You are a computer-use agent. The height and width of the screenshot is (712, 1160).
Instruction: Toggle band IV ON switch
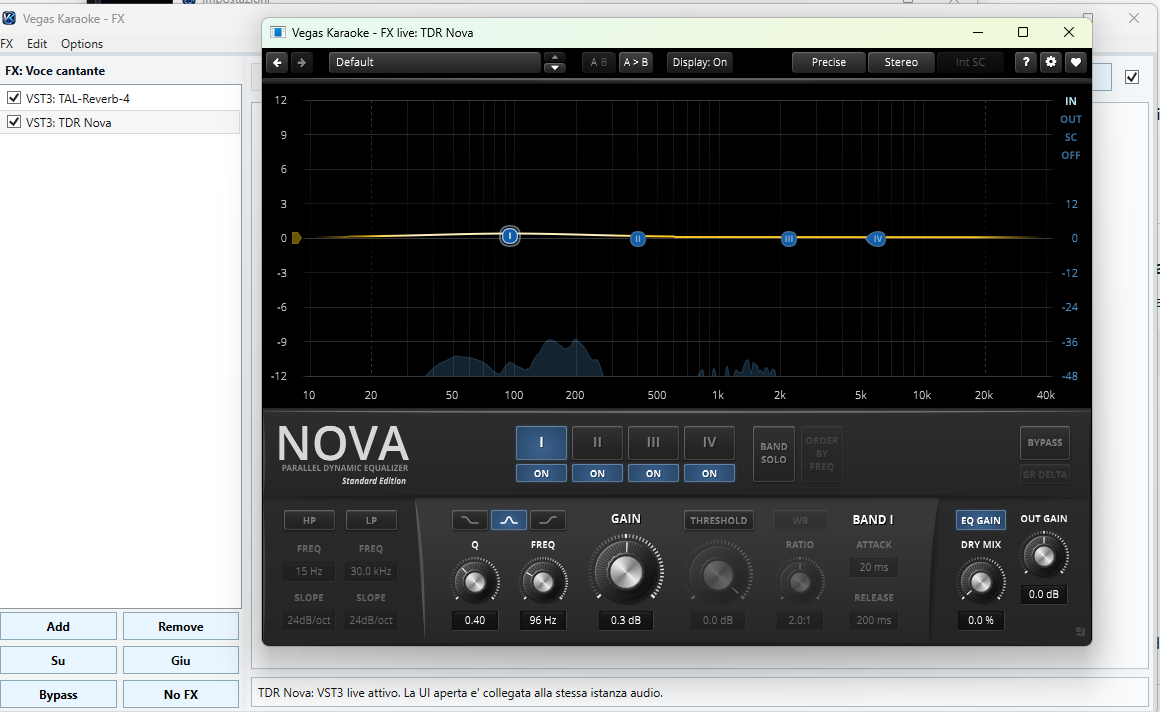point(709,473)
